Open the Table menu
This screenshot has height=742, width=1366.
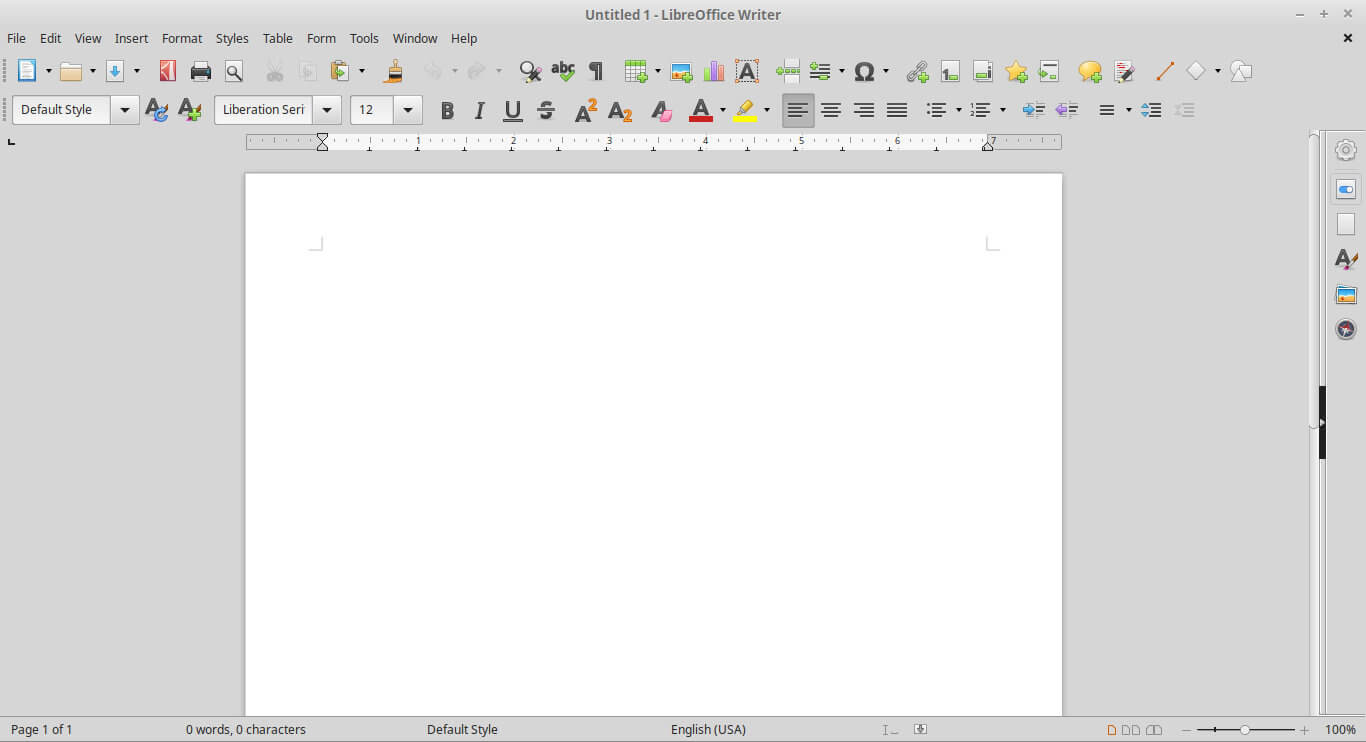point(277,38)
